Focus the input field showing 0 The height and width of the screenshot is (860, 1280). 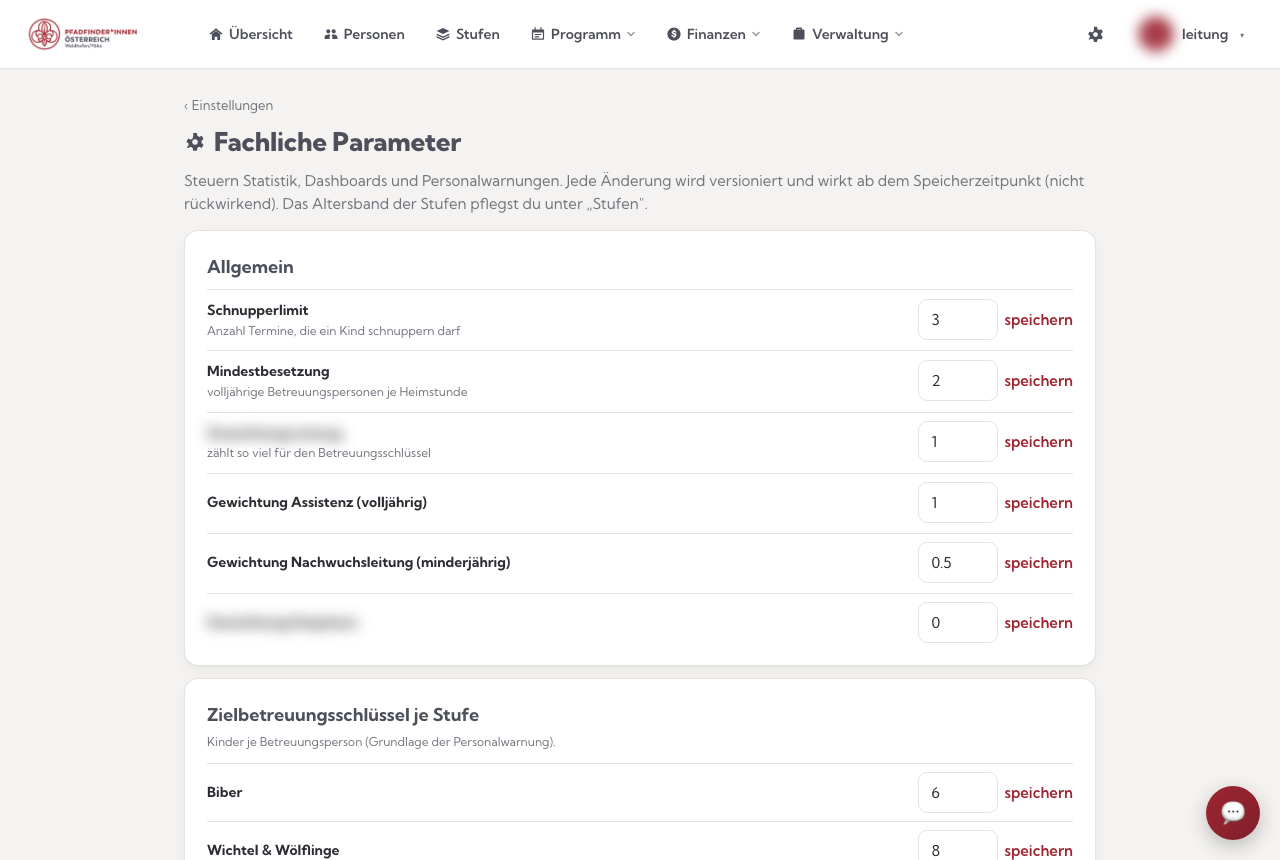point(958,623)
